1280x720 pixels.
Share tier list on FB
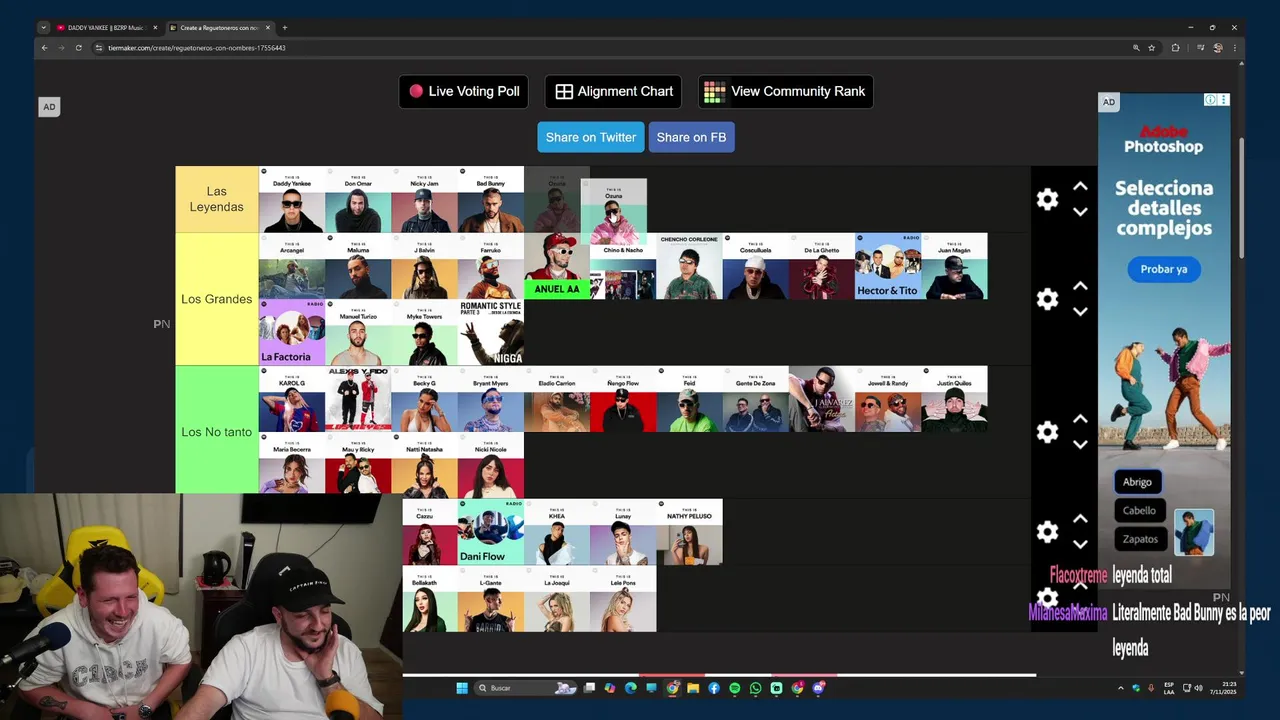tap(691, 137)
